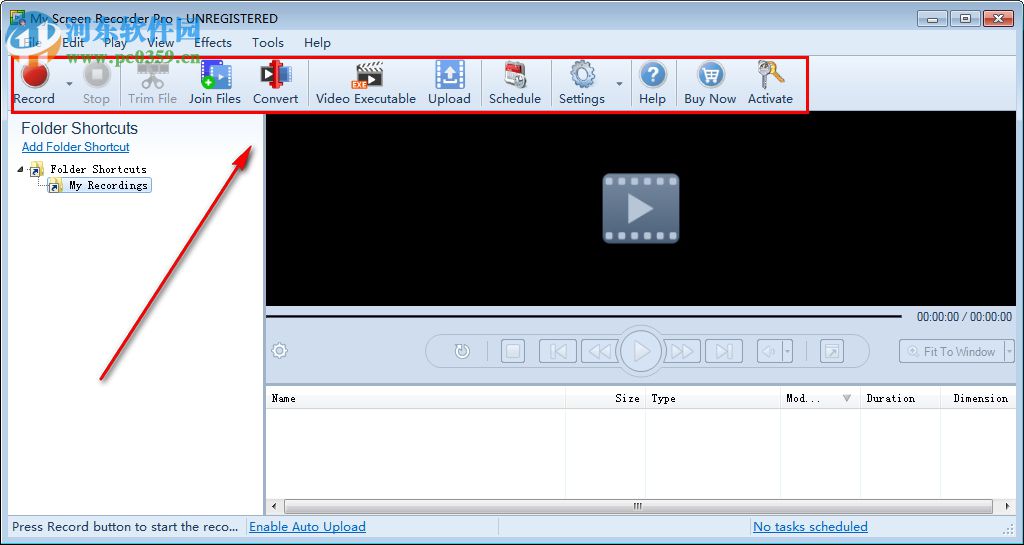
Task: Click the file list horizontal scrollbar
Action: coord(638,506)
